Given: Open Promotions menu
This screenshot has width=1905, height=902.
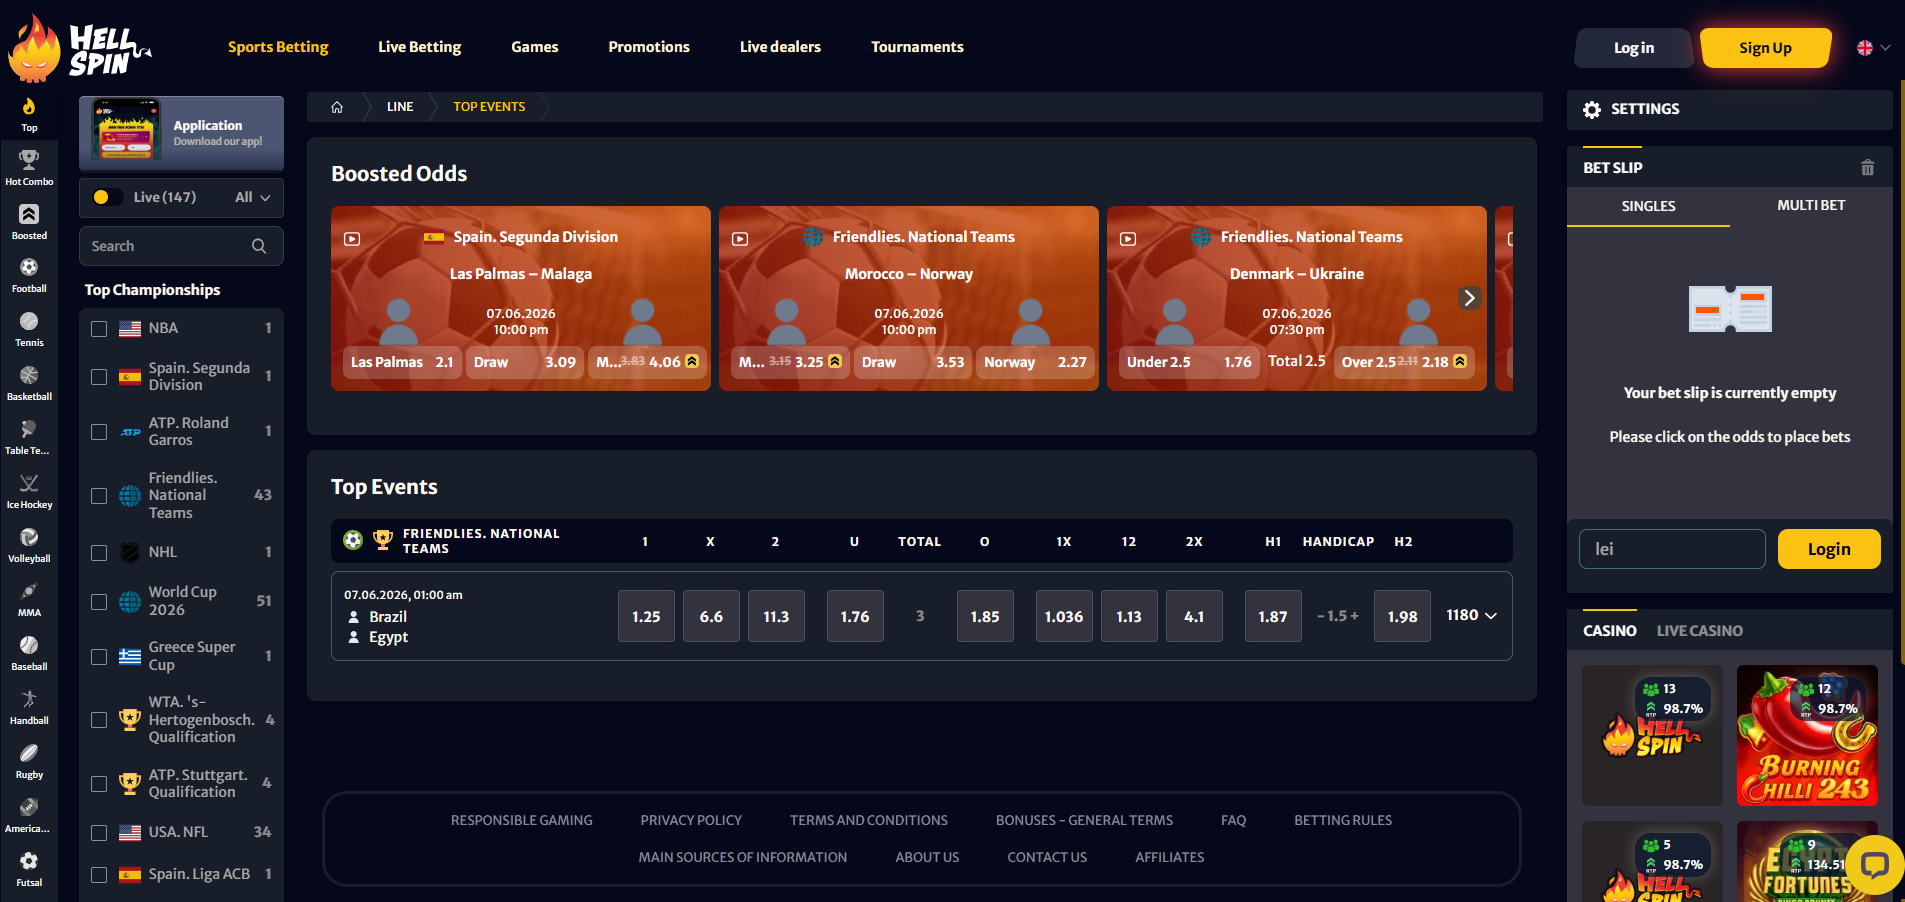Looking at the screenshot, I should [649, 47].
